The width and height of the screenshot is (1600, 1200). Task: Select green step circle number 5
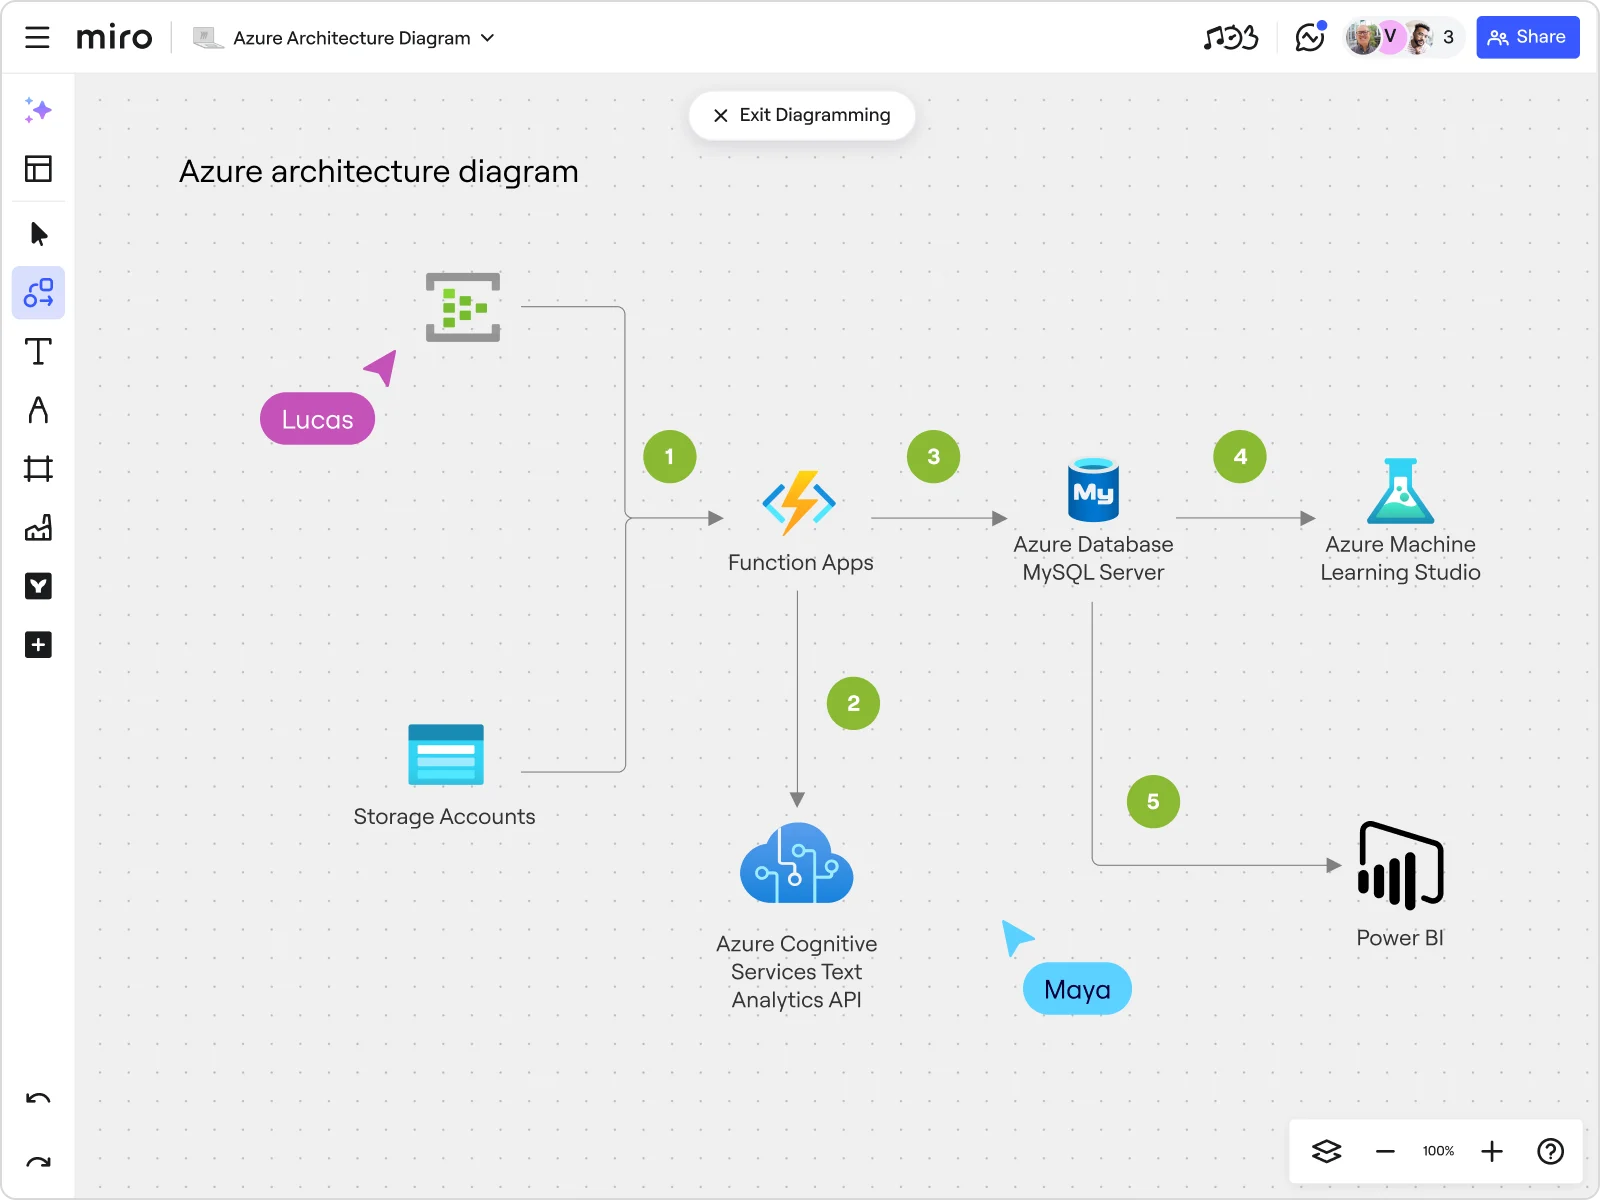pos(1153,802)
